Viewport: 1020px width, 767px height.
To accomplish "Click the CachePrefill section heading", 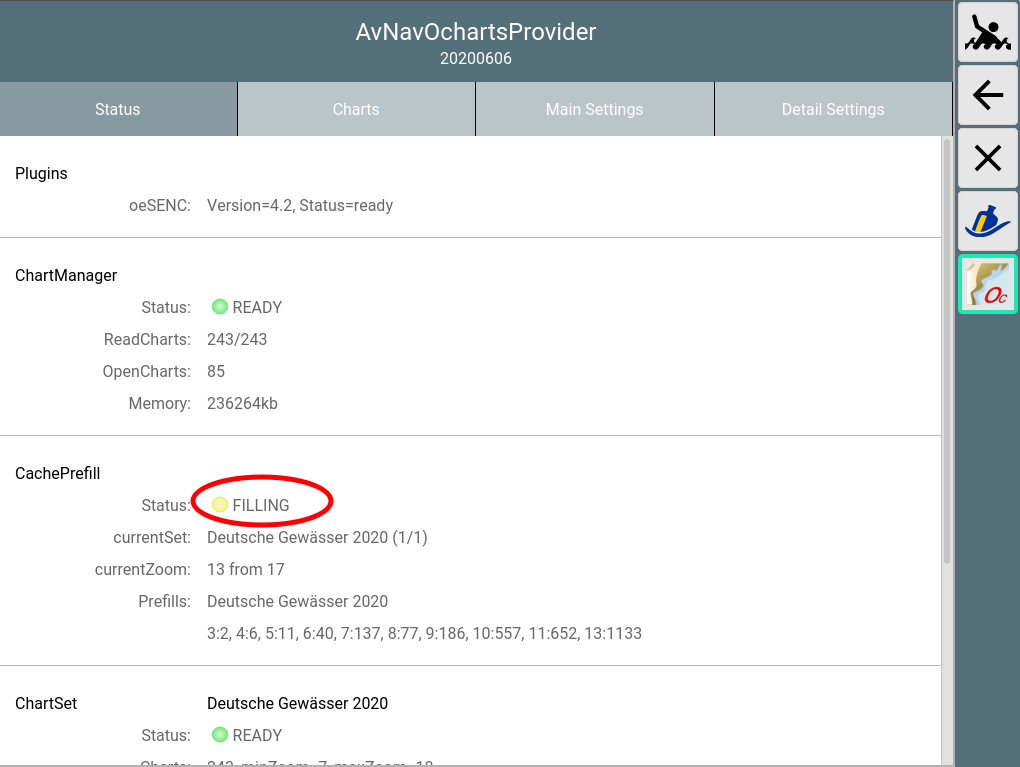I will pos(57,474).
